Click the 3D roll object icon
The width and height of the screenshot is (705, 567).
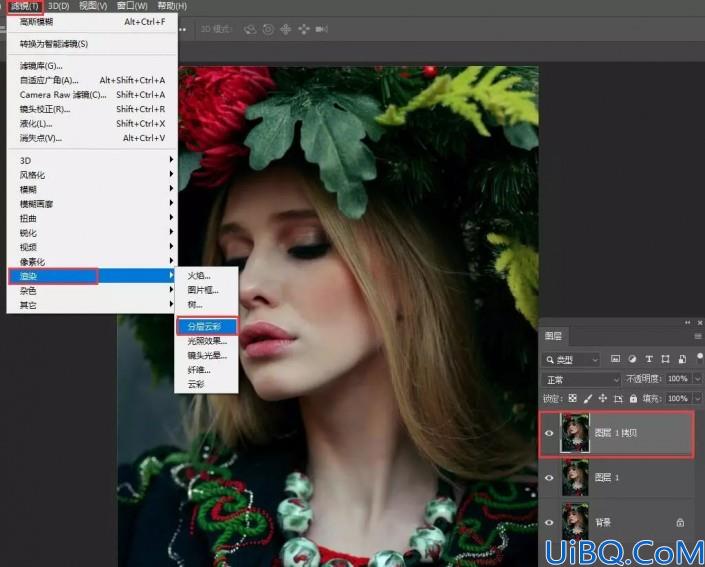[268, 30]
